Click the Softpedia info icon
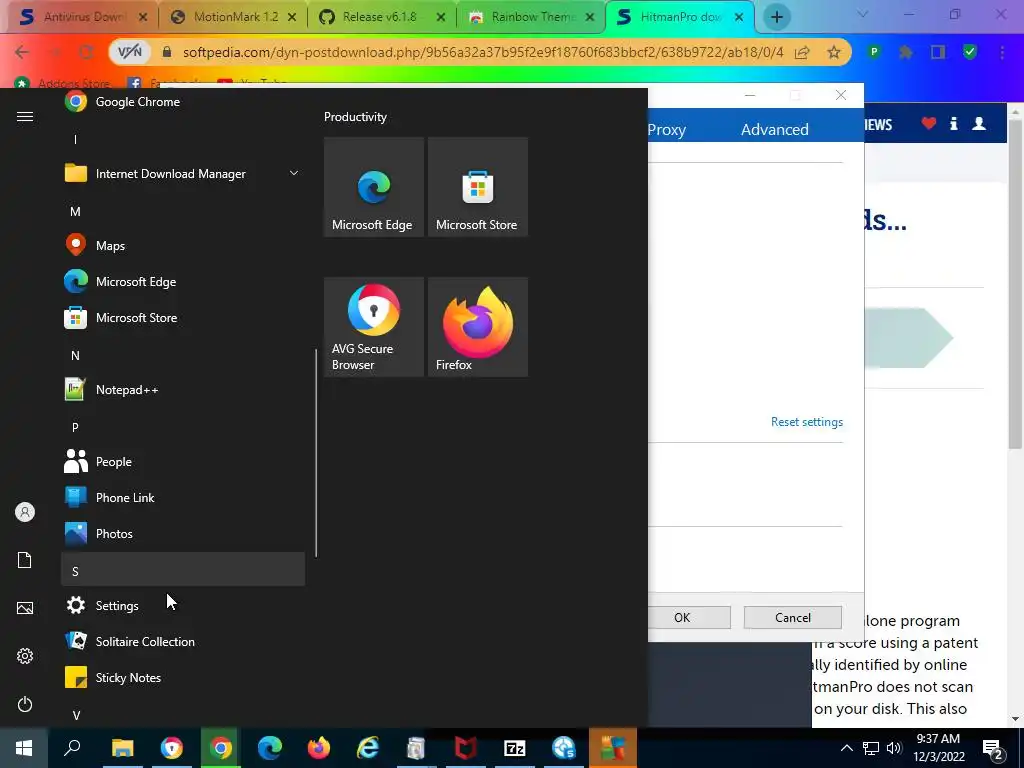 [953, 123]
